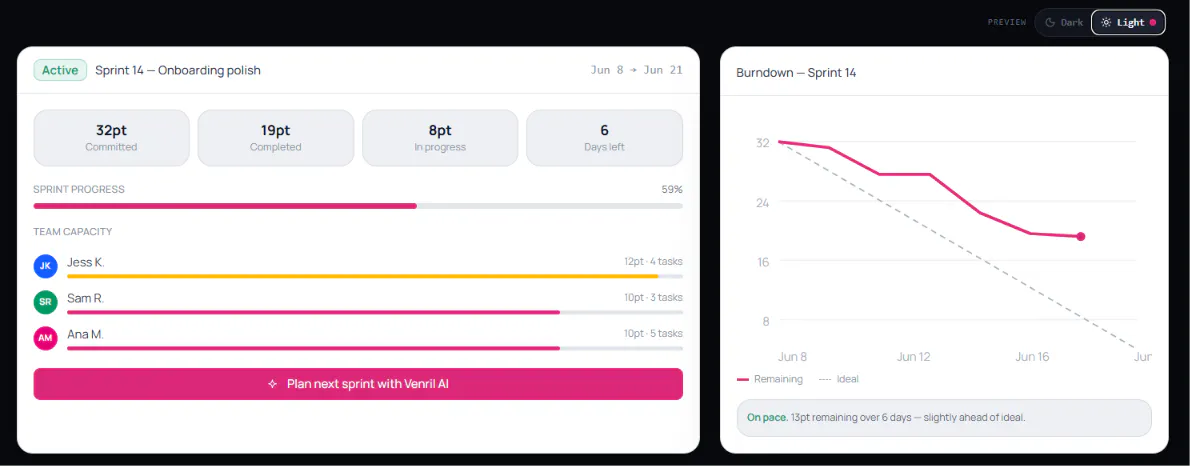
Task: Click the sprint progress bar
Action: [x=358, y=206]
